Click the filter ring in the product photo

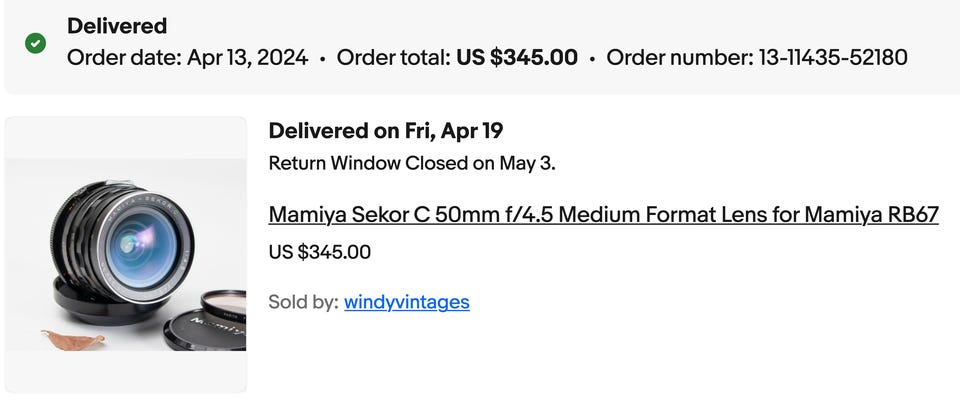222,300
